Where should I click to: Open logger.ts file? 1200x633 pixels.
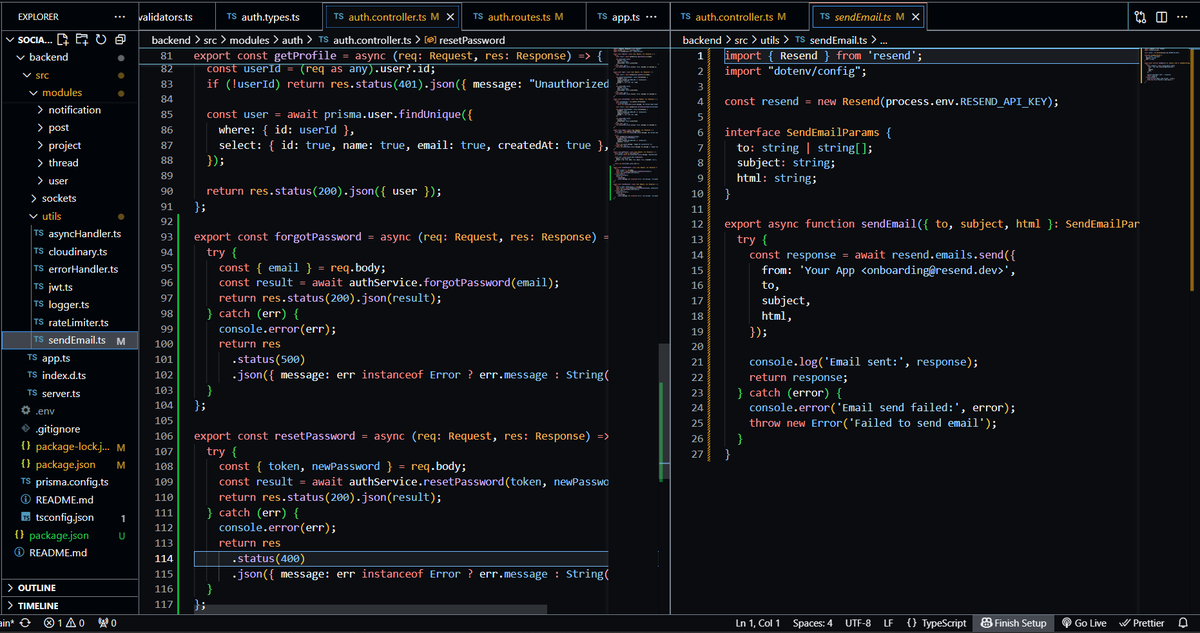68,304
